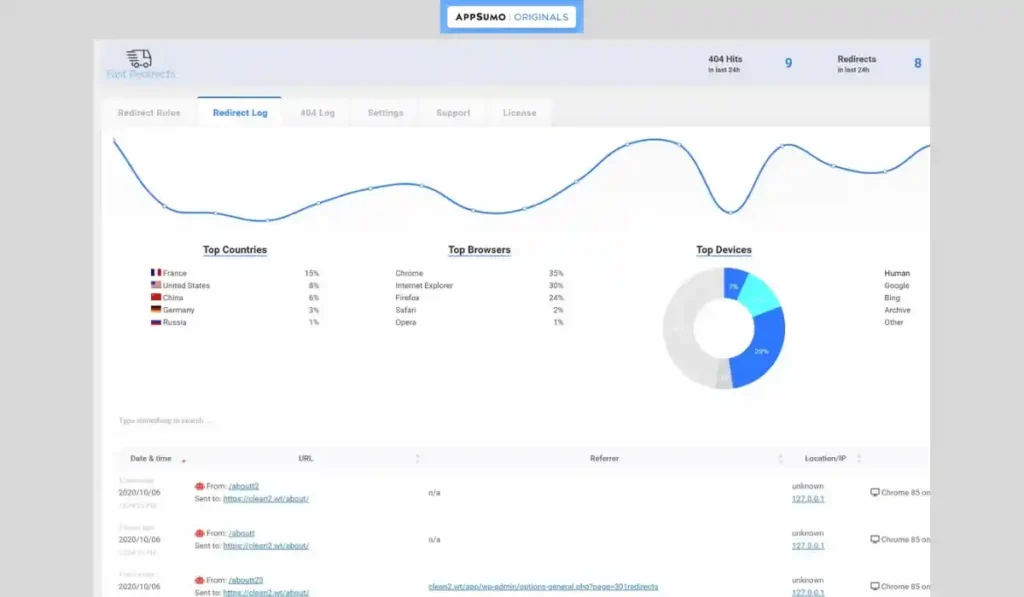The image size is (1024, 597).
Task: Click the Germany flag icon
Action: tap(156, 310)
